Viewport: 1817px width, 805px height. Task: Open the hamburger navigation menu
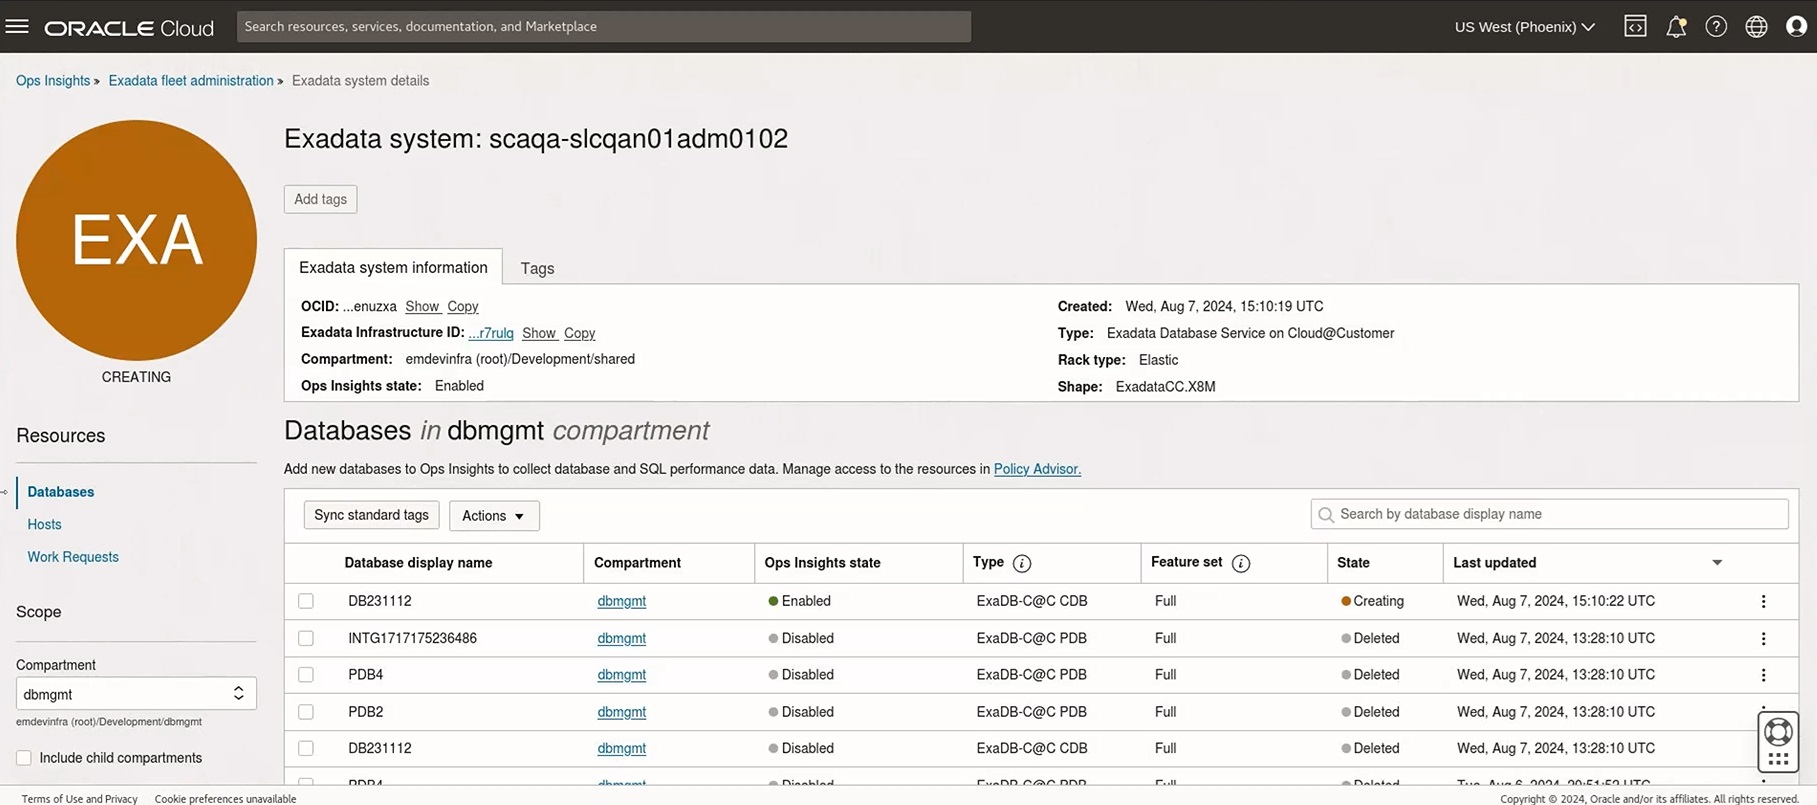click(17, 26)
